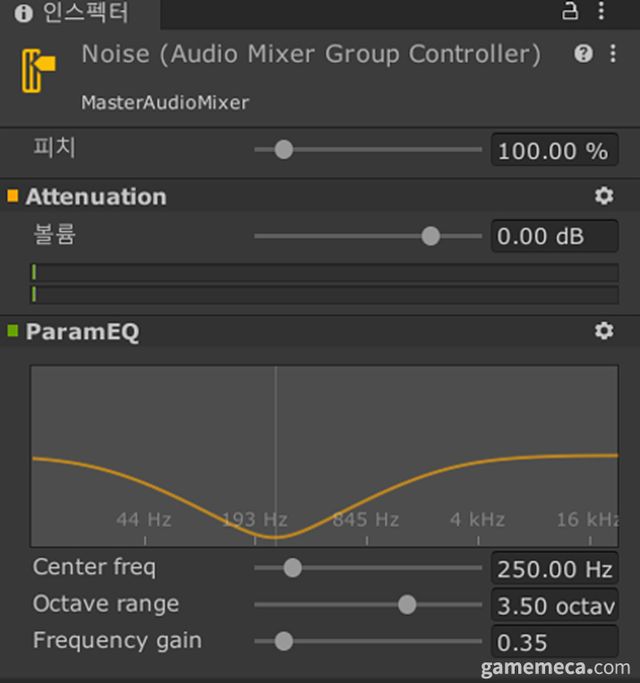Open the Inspector tab's three-dot menu
The image size is (640, 683).
coord(601,12)
